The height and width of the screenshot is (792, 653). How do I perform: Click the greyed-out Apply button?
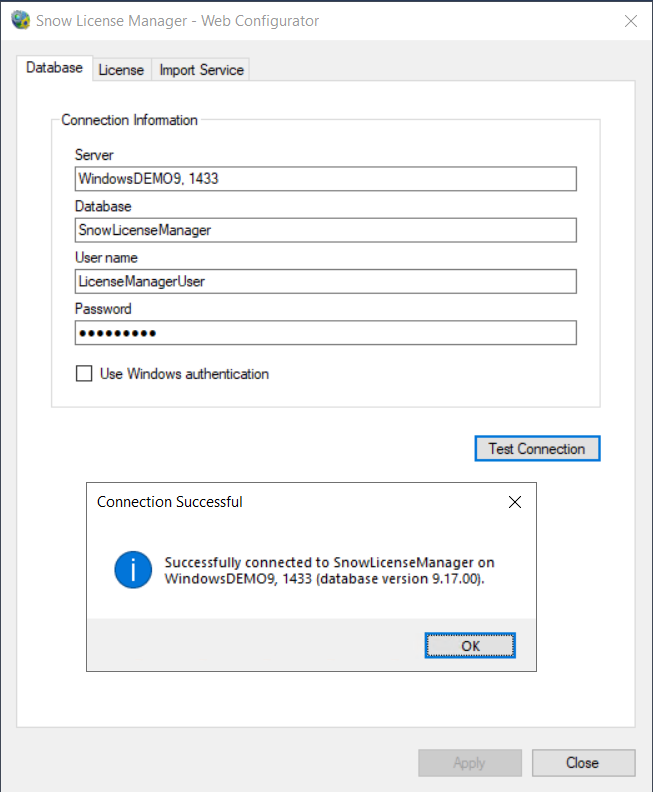point(469,763)
